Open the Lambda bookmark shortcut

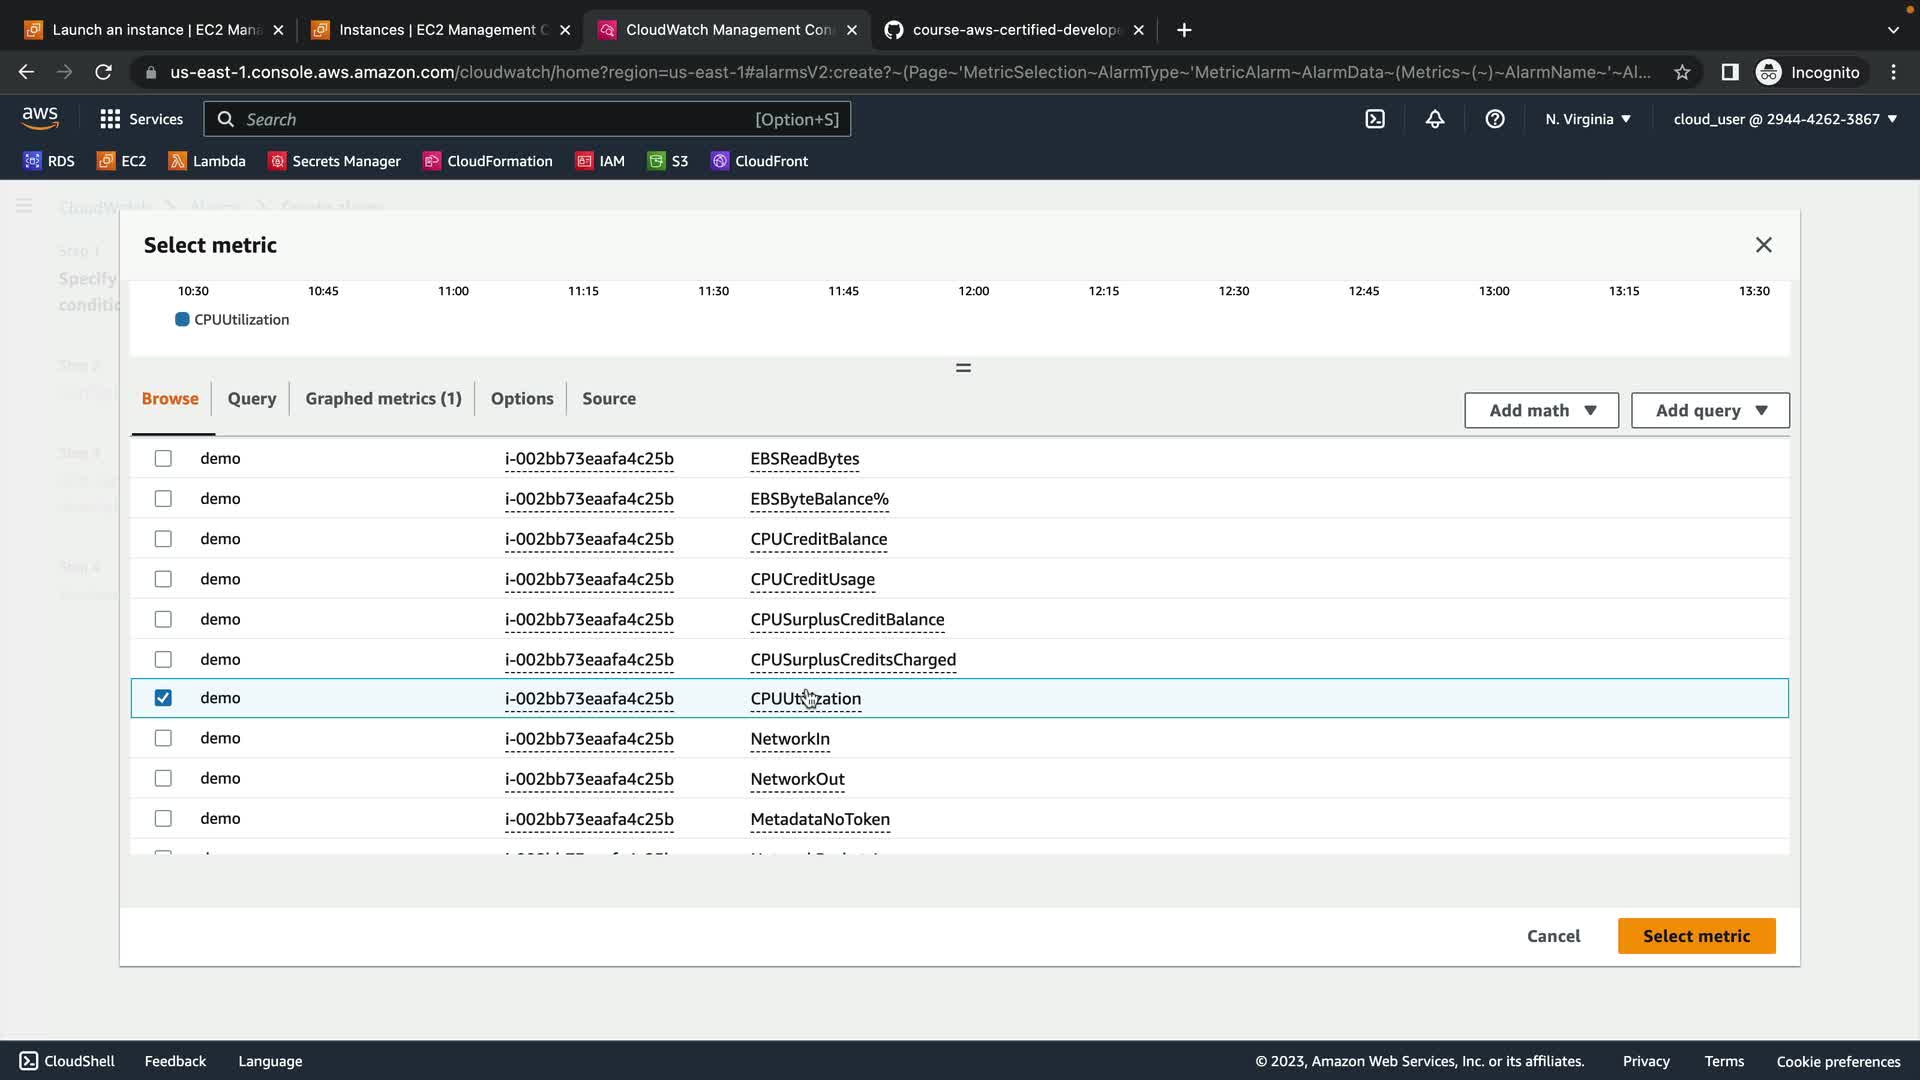207,161
